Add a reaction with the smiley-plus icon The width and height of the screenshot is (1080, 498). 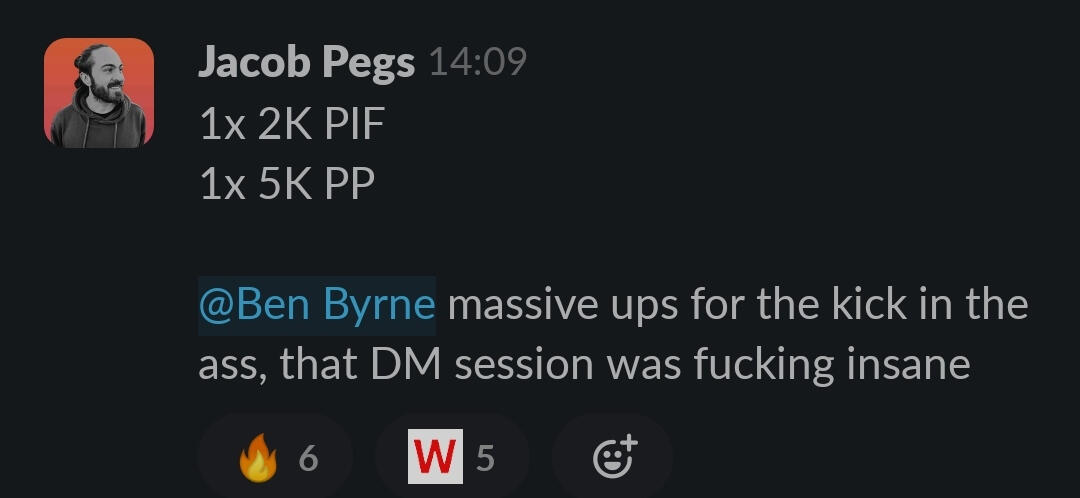click(x=615, y=457)
